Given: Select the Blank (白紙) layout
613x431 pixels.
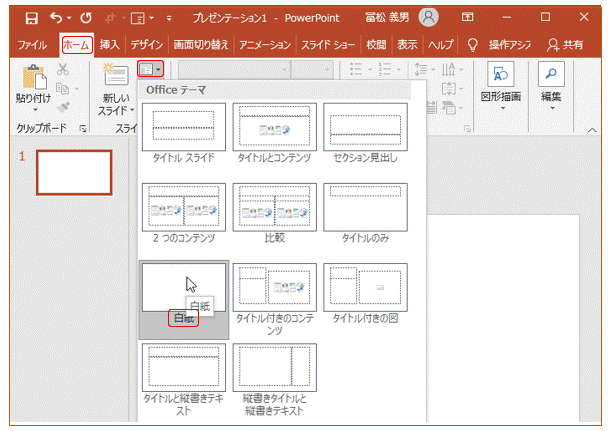Looking at the screenshot, I should click(183, 287).
